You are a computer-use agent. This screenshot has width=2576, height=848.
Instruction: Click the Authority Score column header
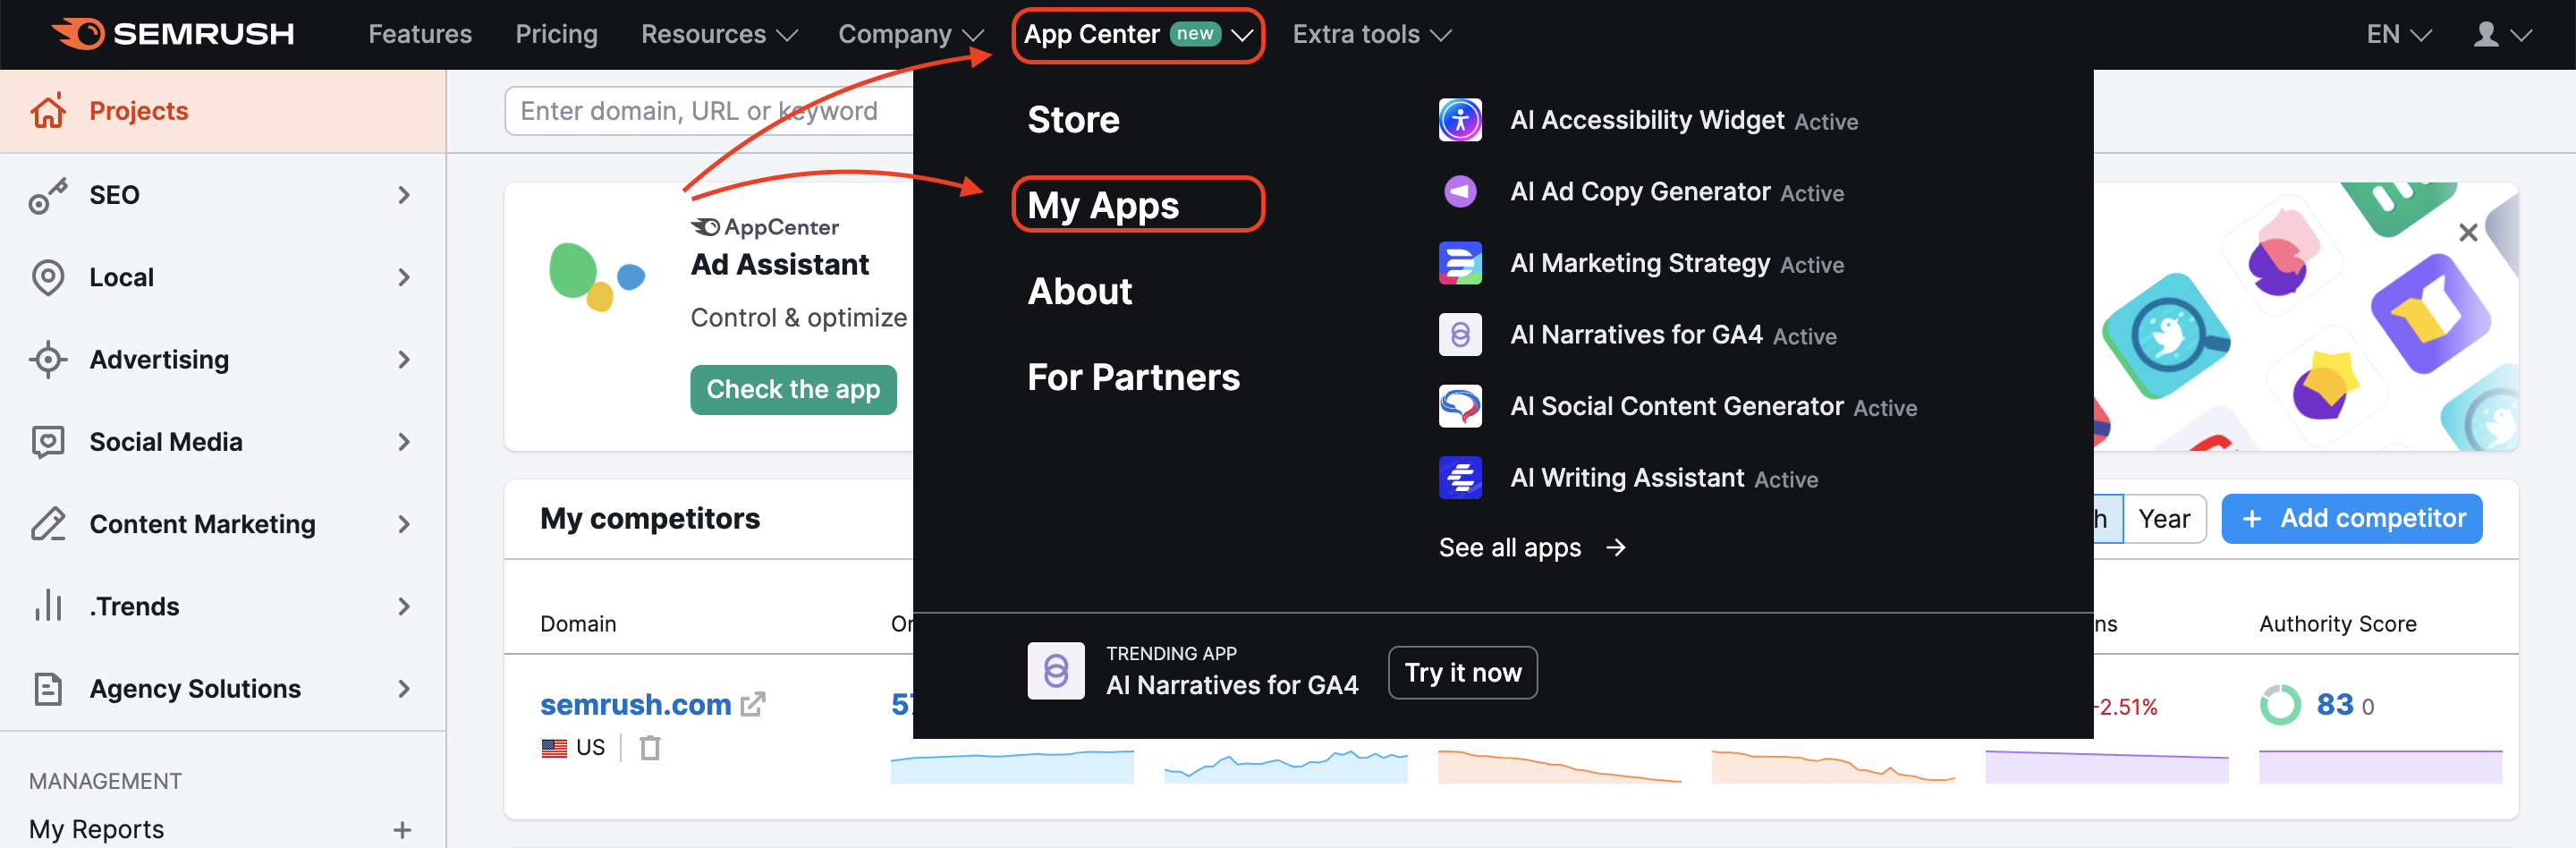point(2337,623)
